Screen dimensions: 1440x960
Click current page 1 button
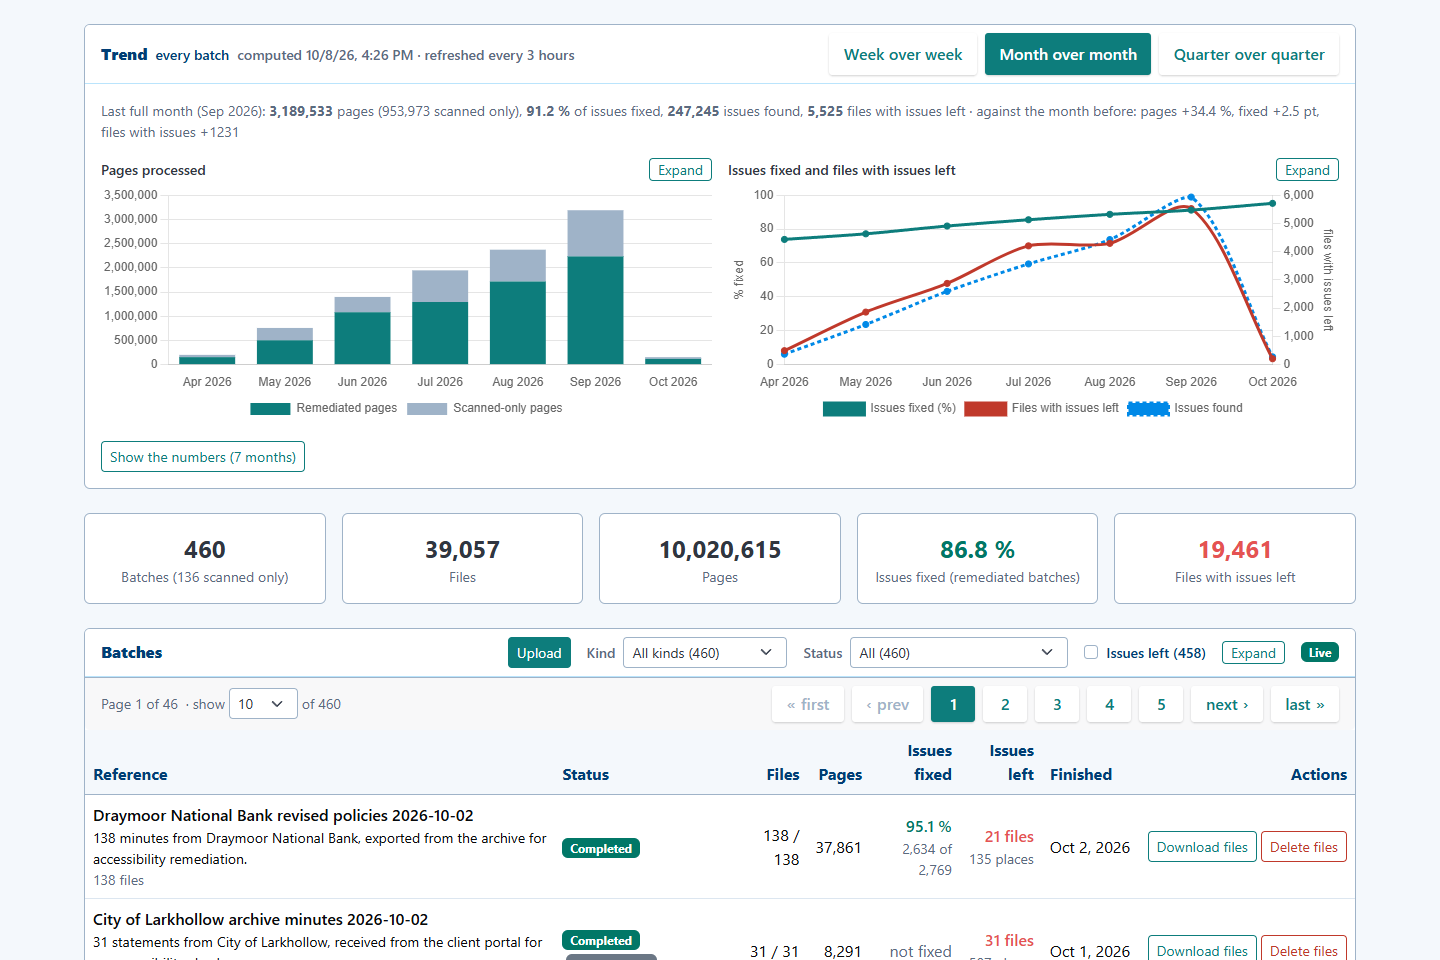(953, 705)
